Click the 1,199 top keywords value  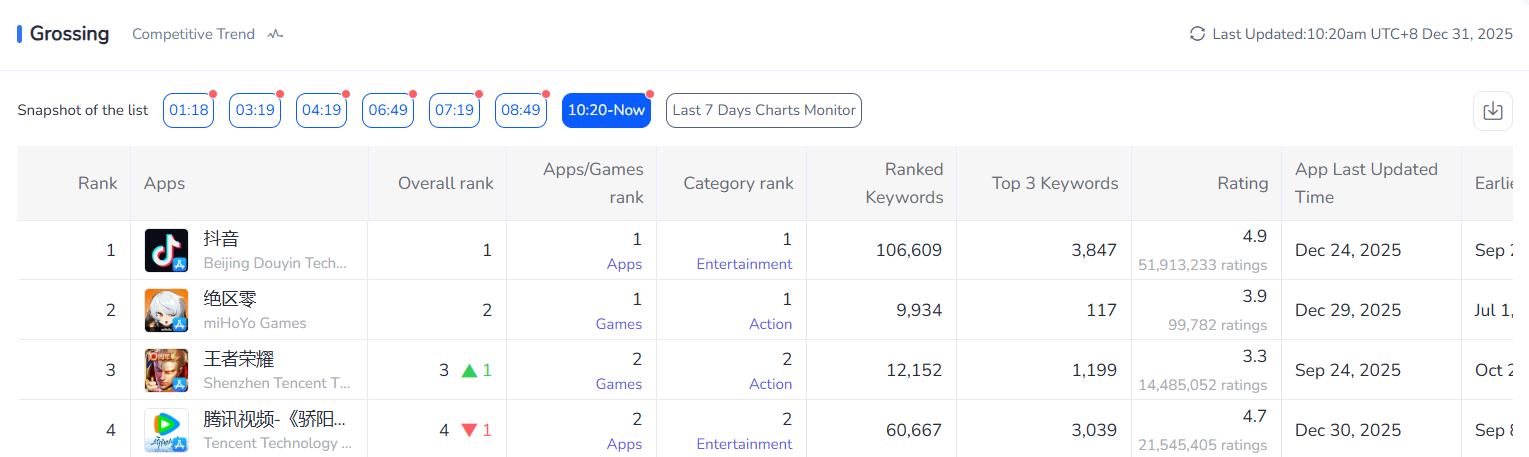pyautogui.click(x=1095, y=370)
